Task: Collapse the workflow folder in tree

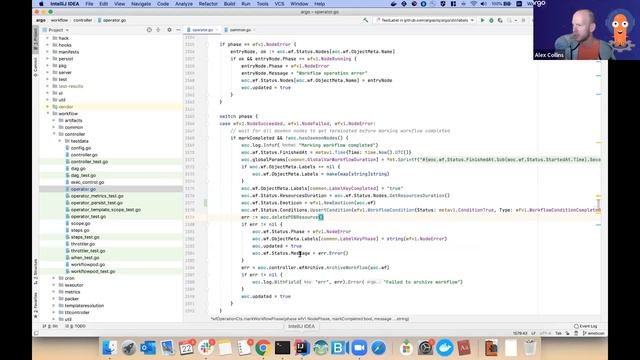Action: tap(48, 113)
